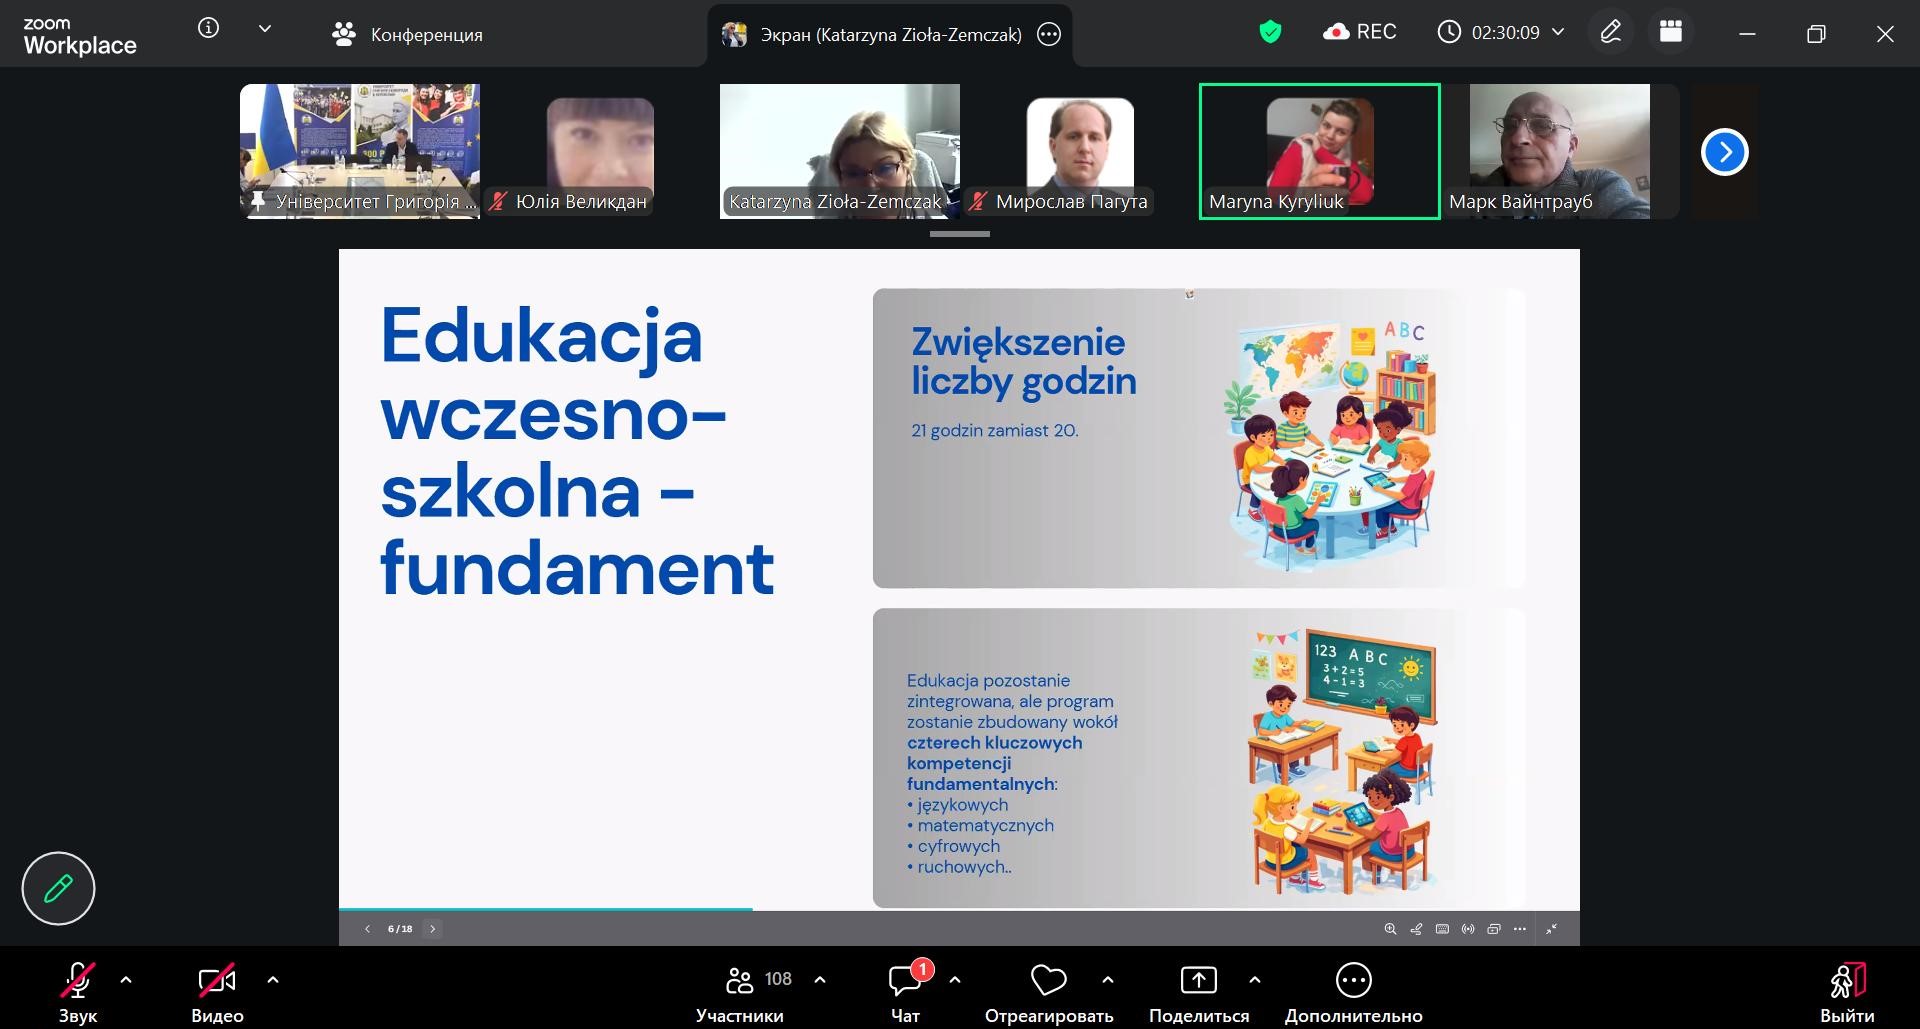The image size is (1920, 1029).
Task: Select Марк Вайнтрауб video thumbnail
Action: pyautogui.click(x=1559, y=151)
